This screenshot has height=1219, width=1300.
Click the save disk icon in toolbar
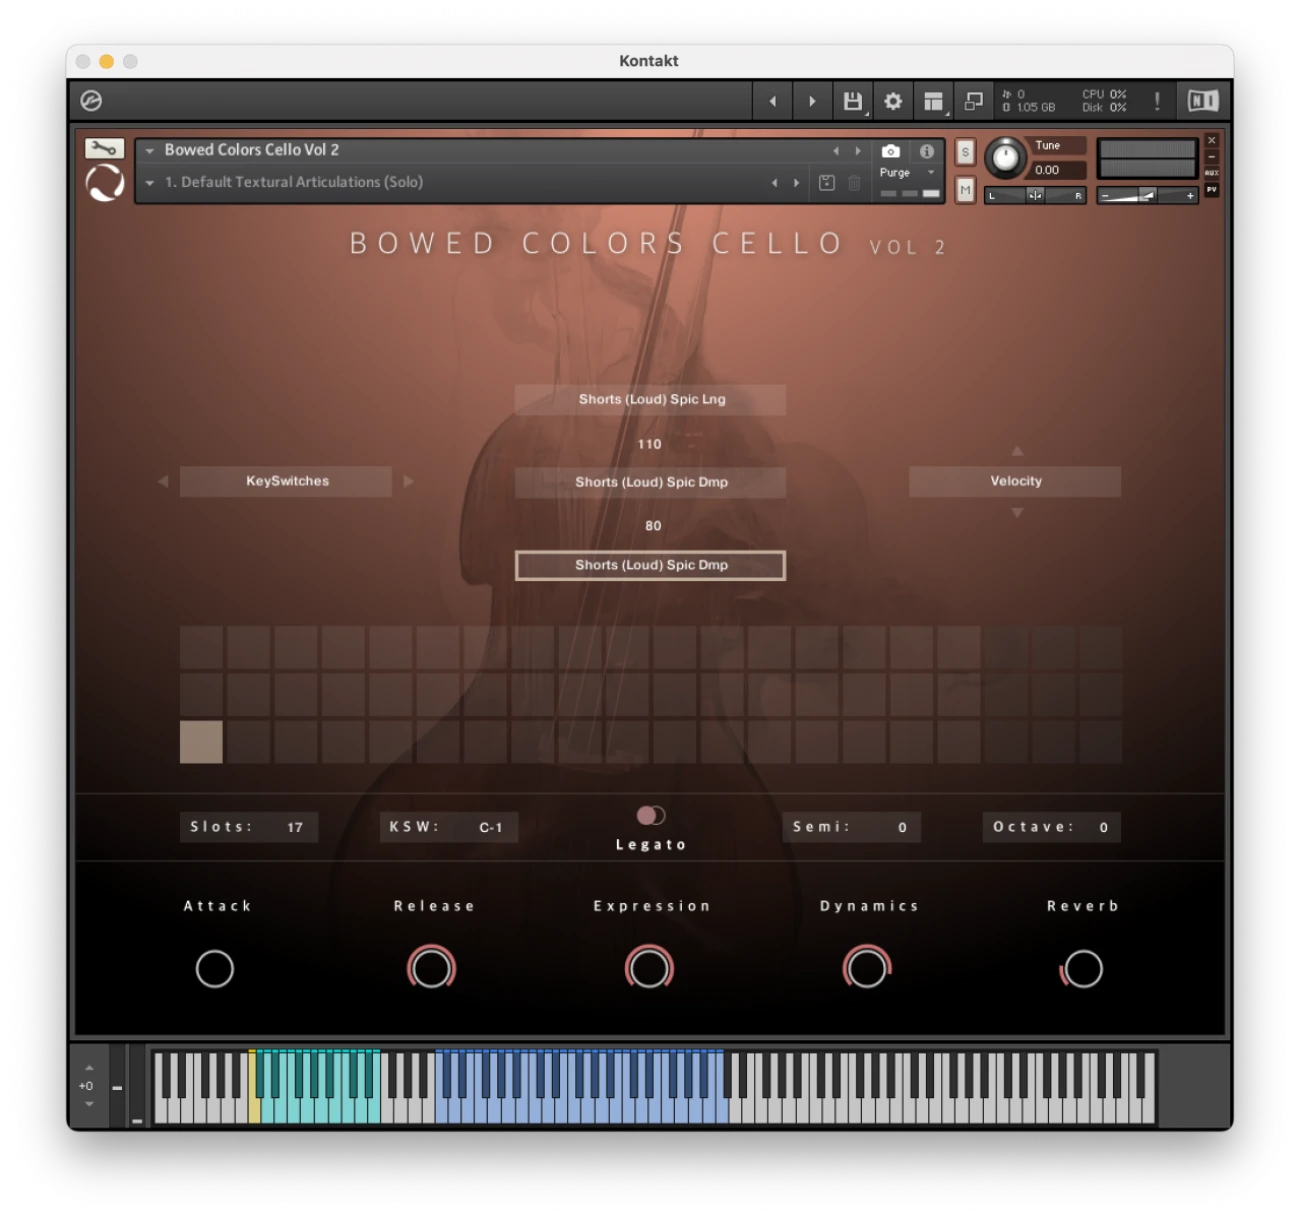pyautogui.click(x=852, y=101)
